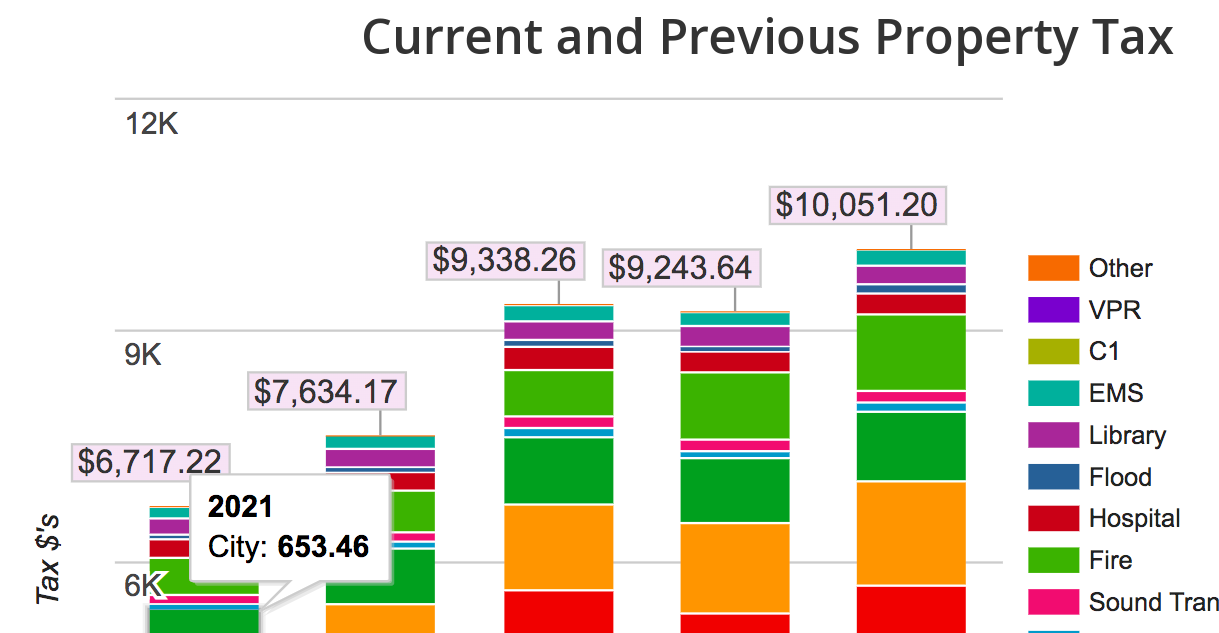Viewport: 1219px width, 633px height.
Task: Click purple Library segment in $10,051.20 bar
Action: [911, 275]
